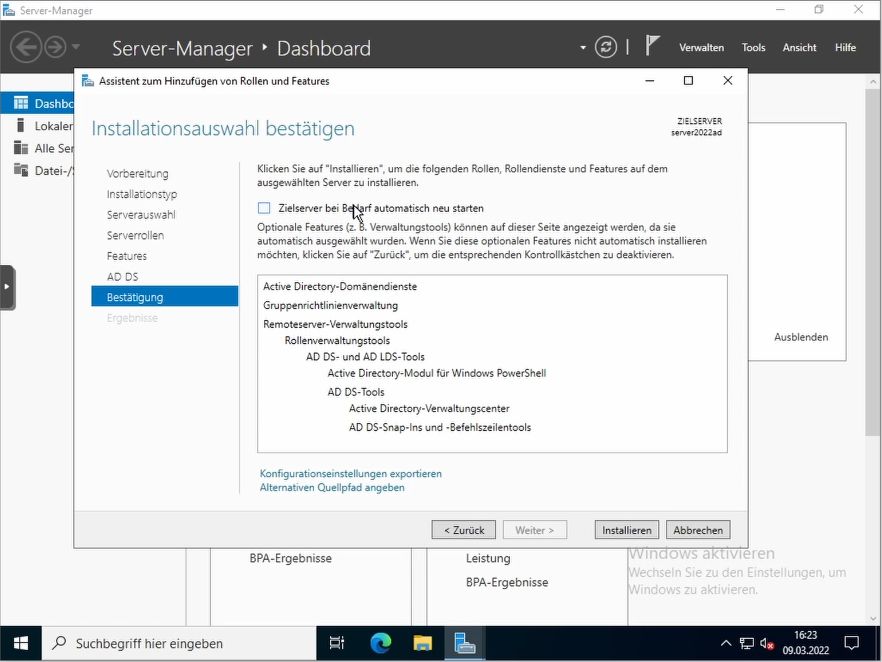Click AD DS- und AD LDS-Tools entry
This screenshot has width=882, height=662.
(365, 357)
